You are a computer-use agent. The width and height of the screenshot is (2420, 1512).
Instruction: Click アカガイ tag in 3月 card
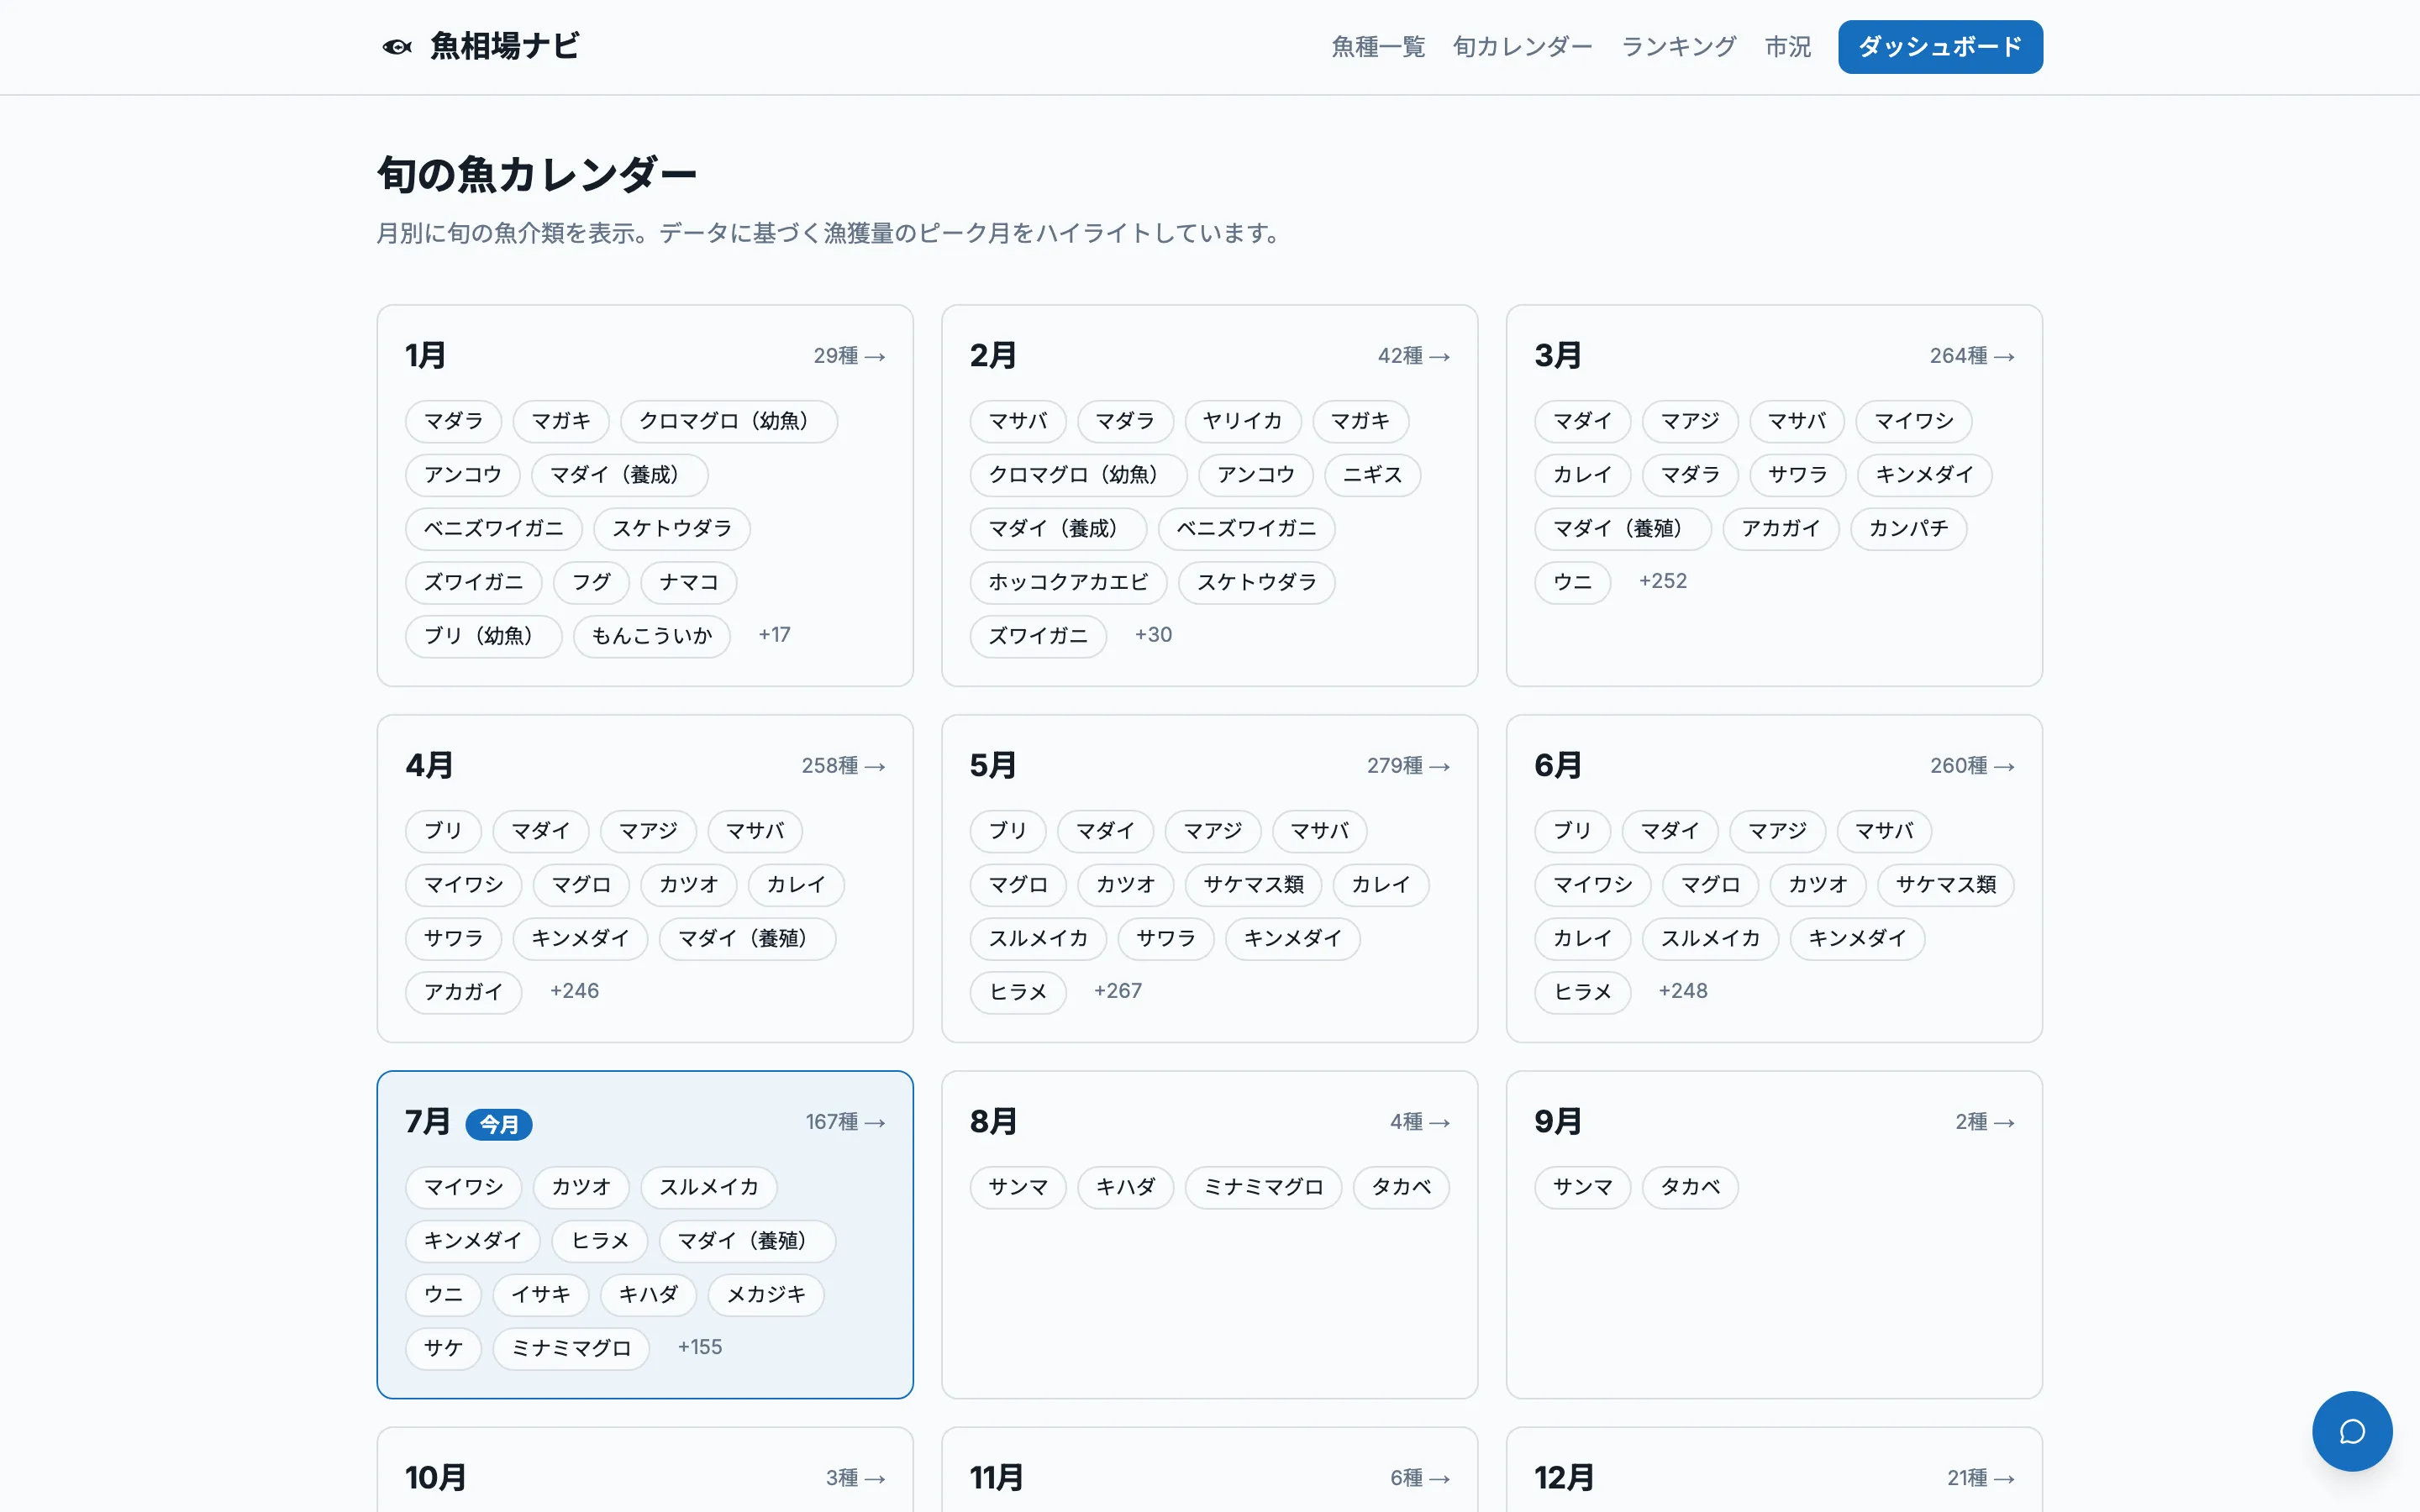click(1780, 529)
